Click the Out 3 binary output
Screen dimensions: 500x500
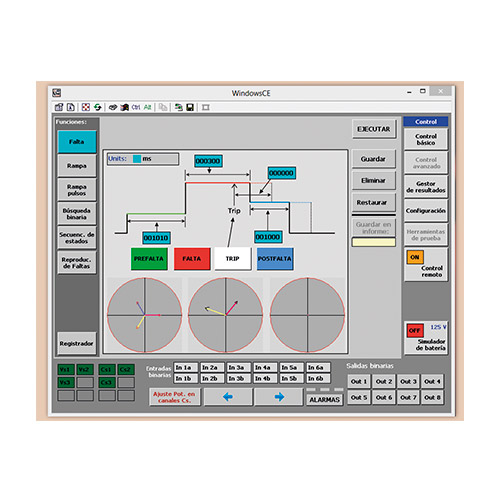(408, 381)
